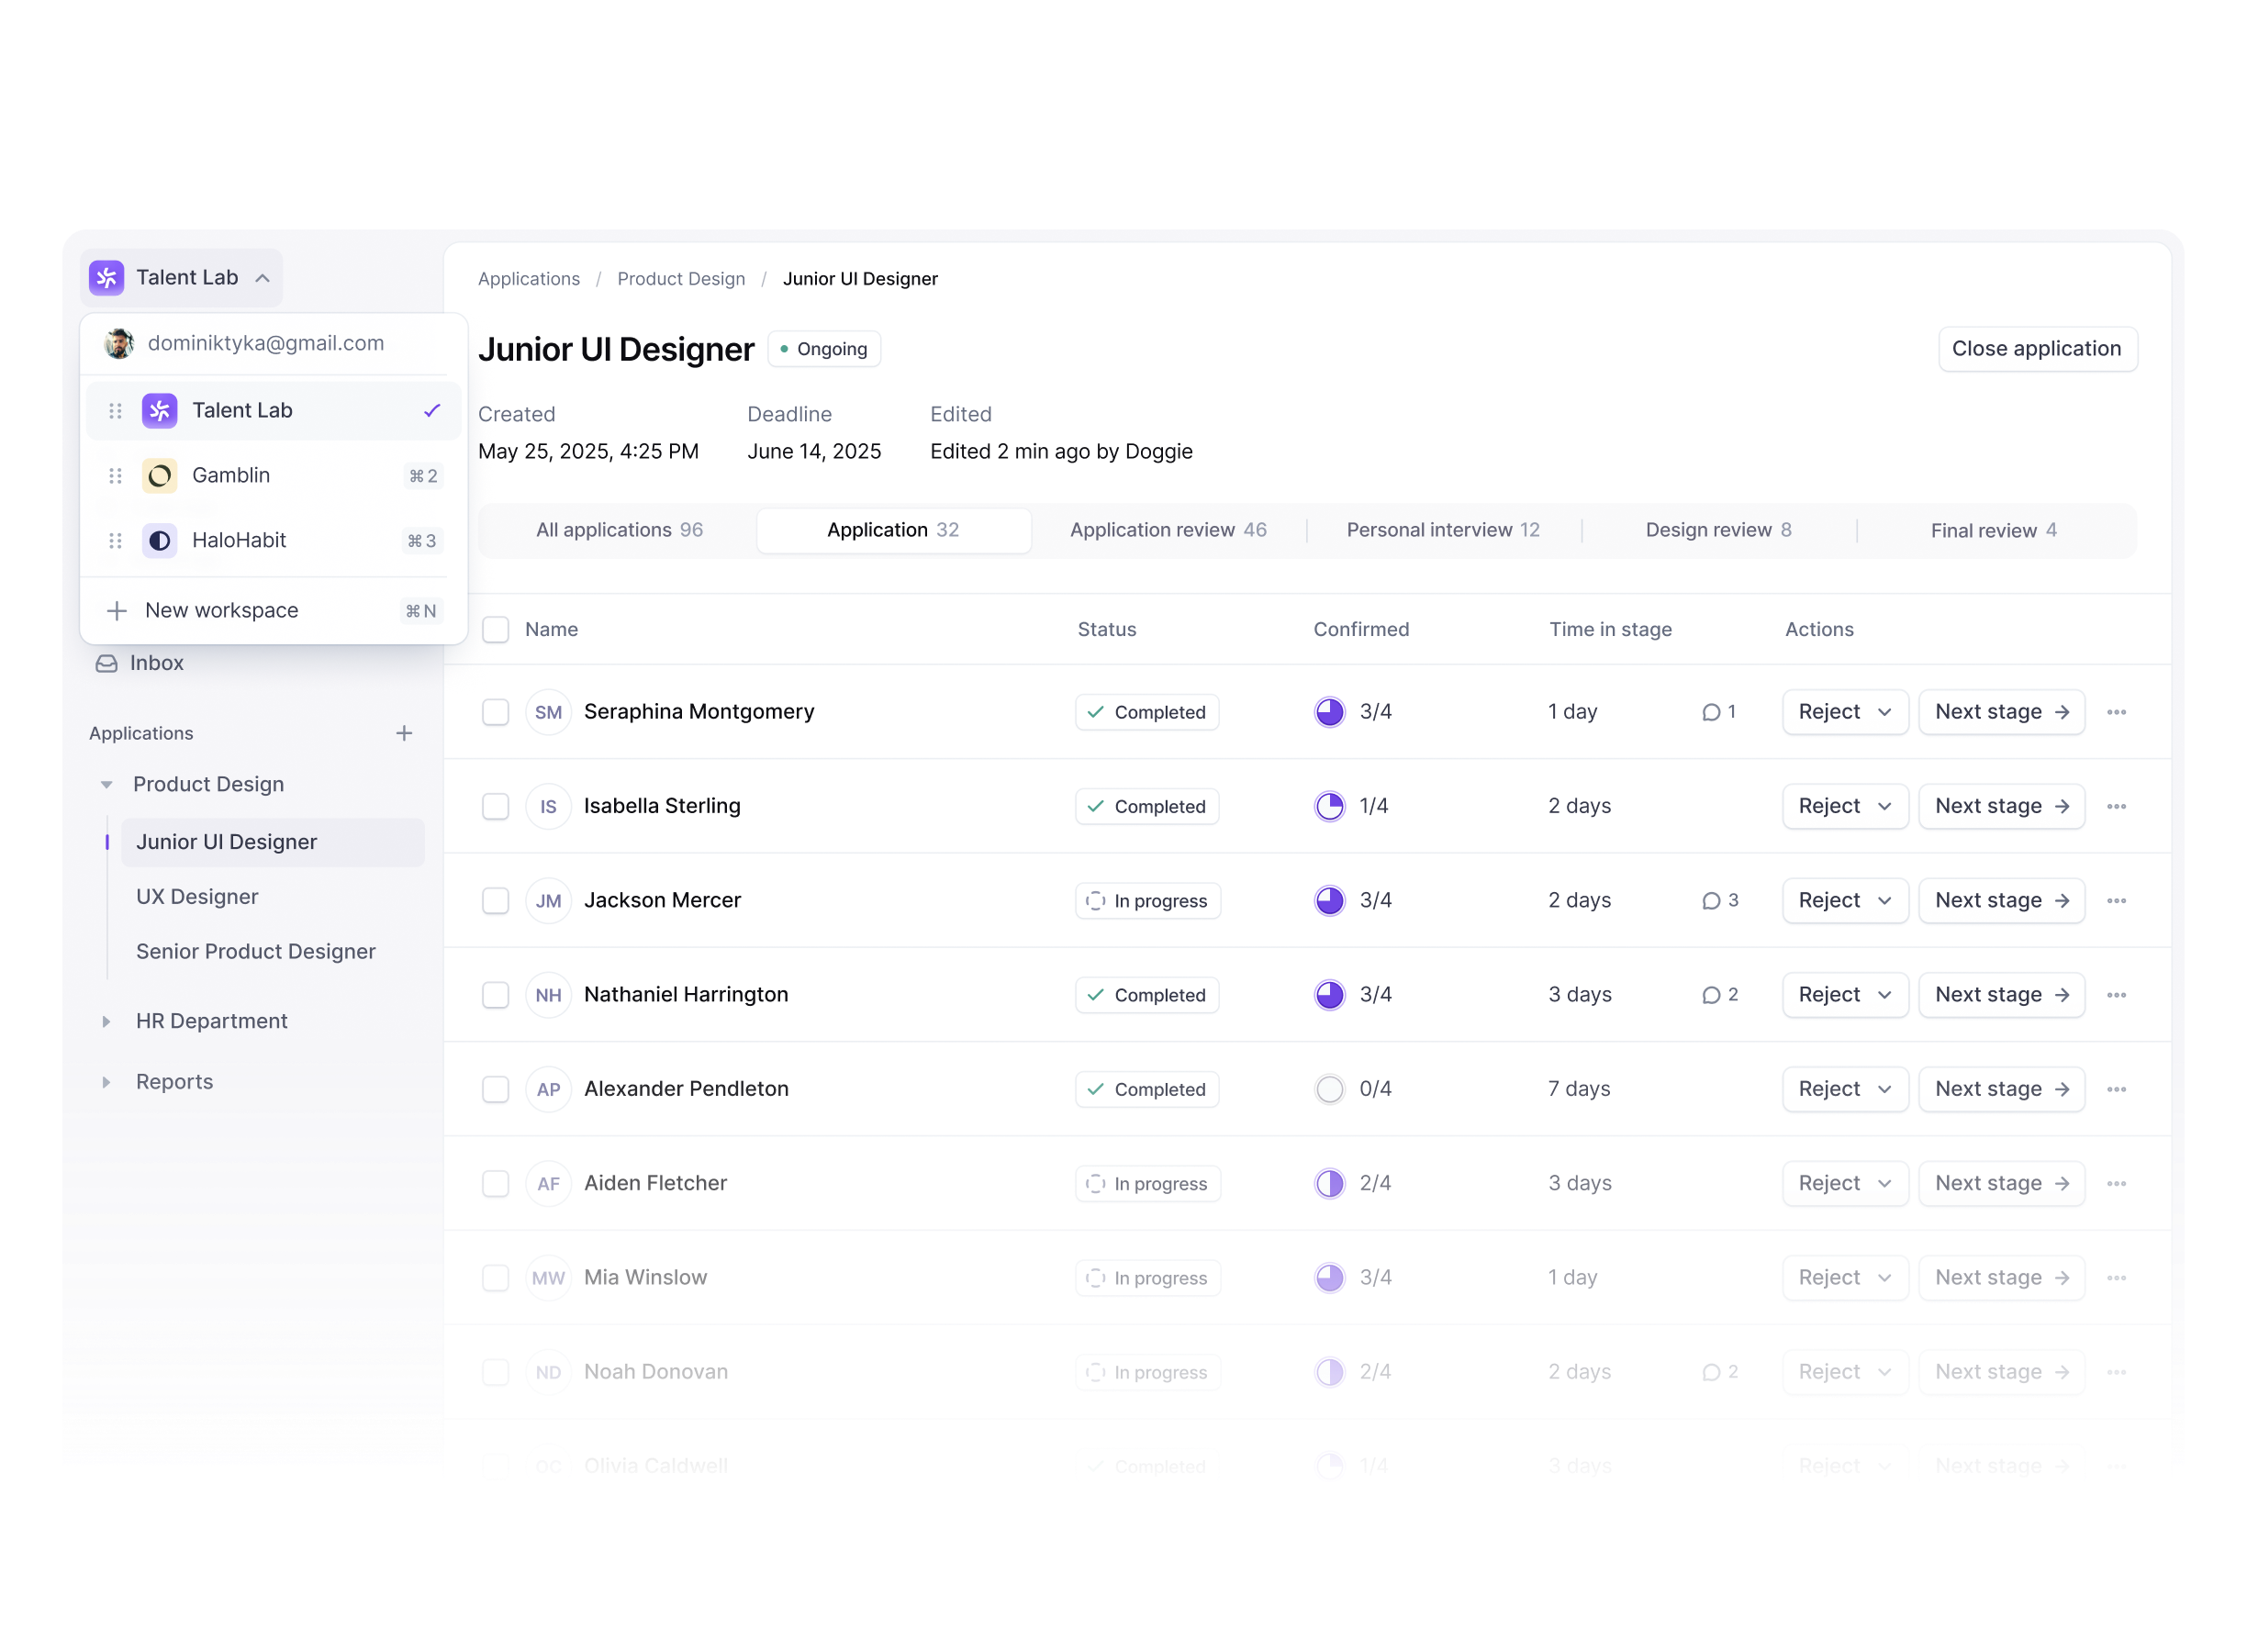
Task: Click user avatar next to dominiktyka email
Action: coord(119,343)
